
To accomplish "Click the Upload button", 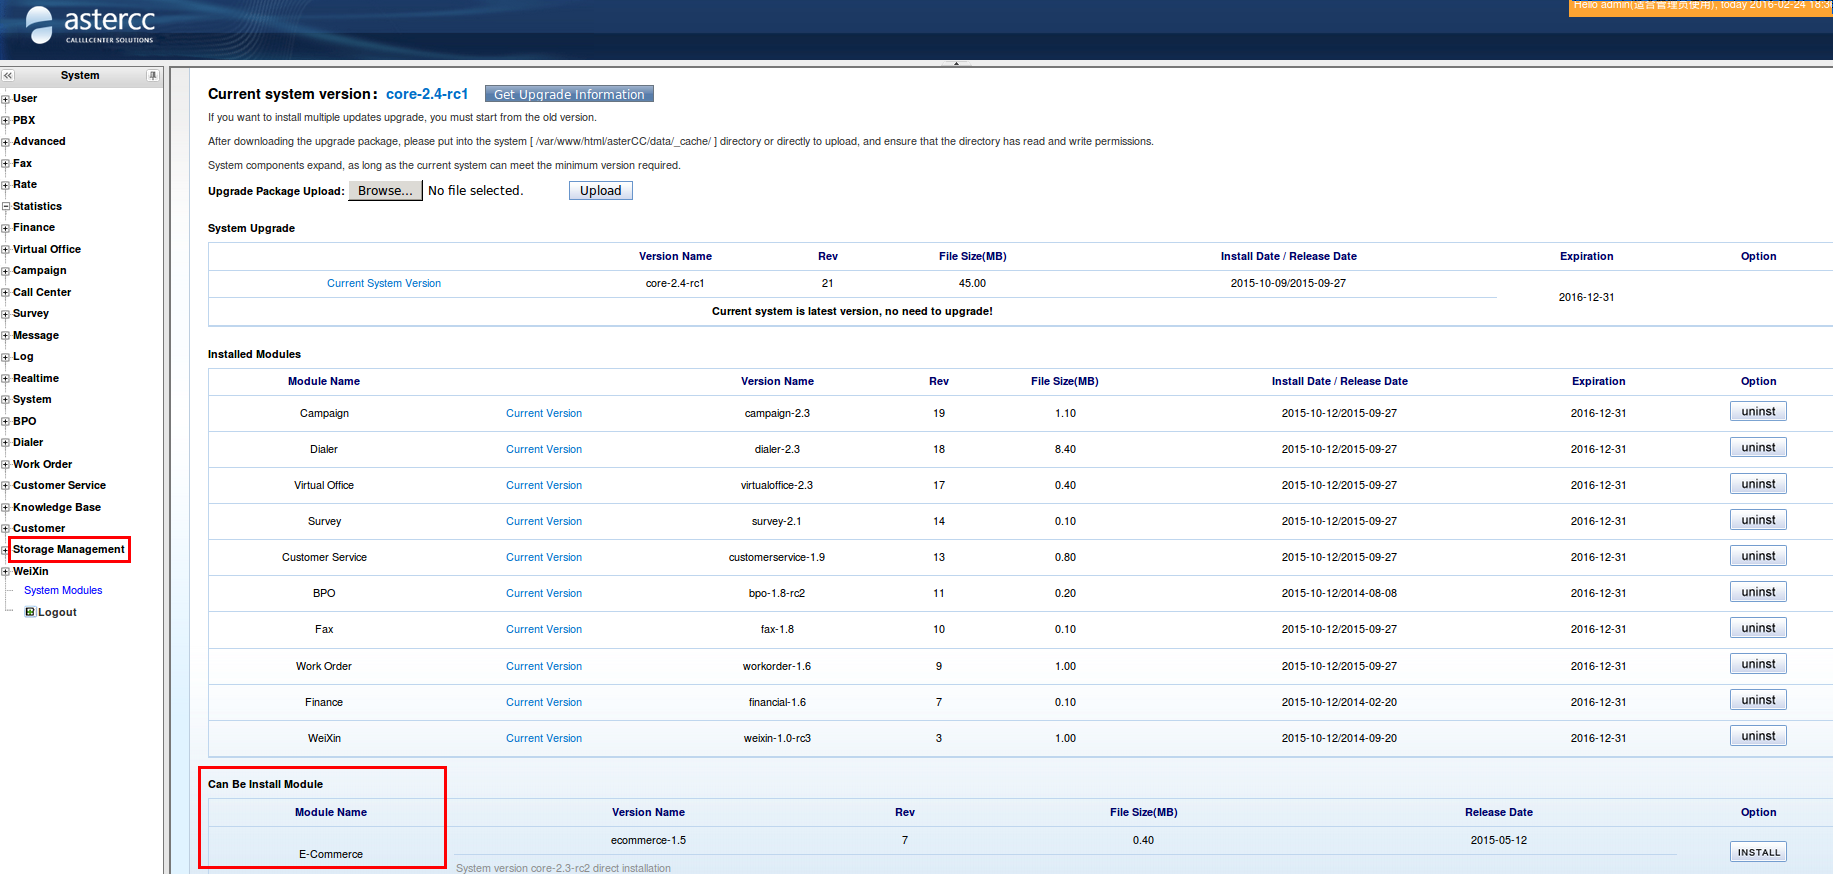I will pyautogui.click(x=600, y=190).
